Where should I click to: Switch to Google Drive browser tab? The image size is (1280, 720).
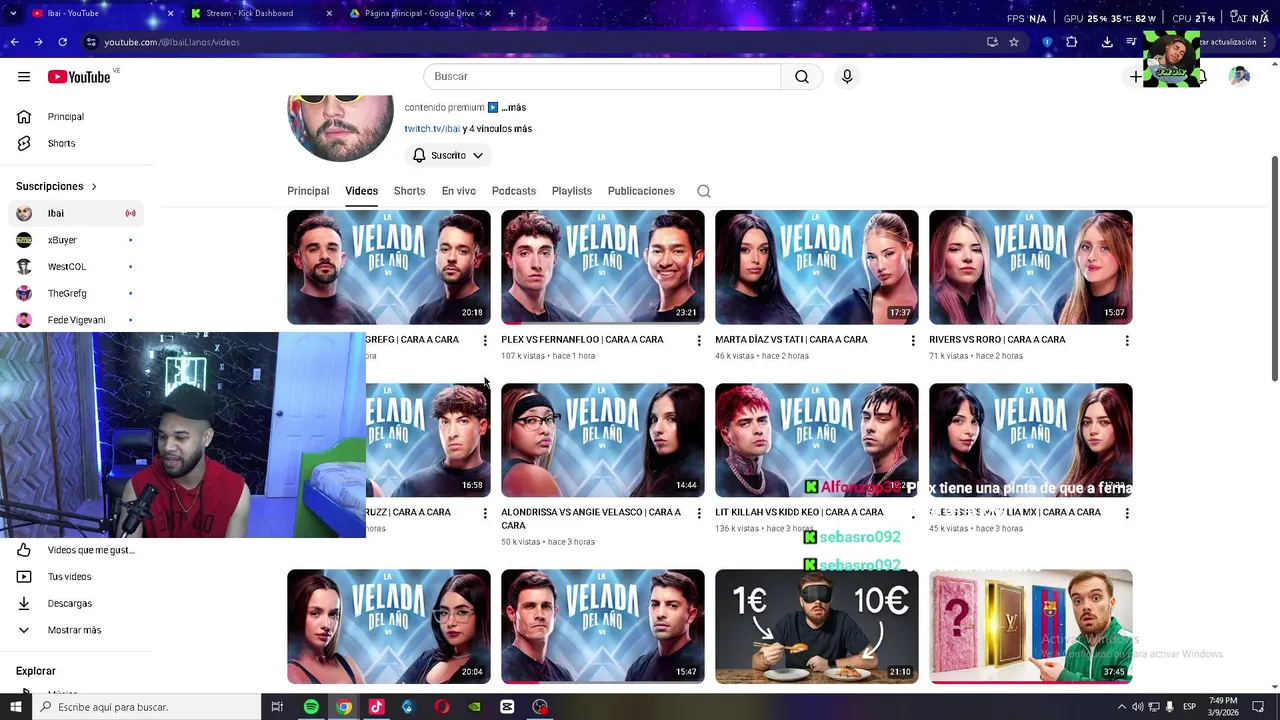[x=420, y=13]
